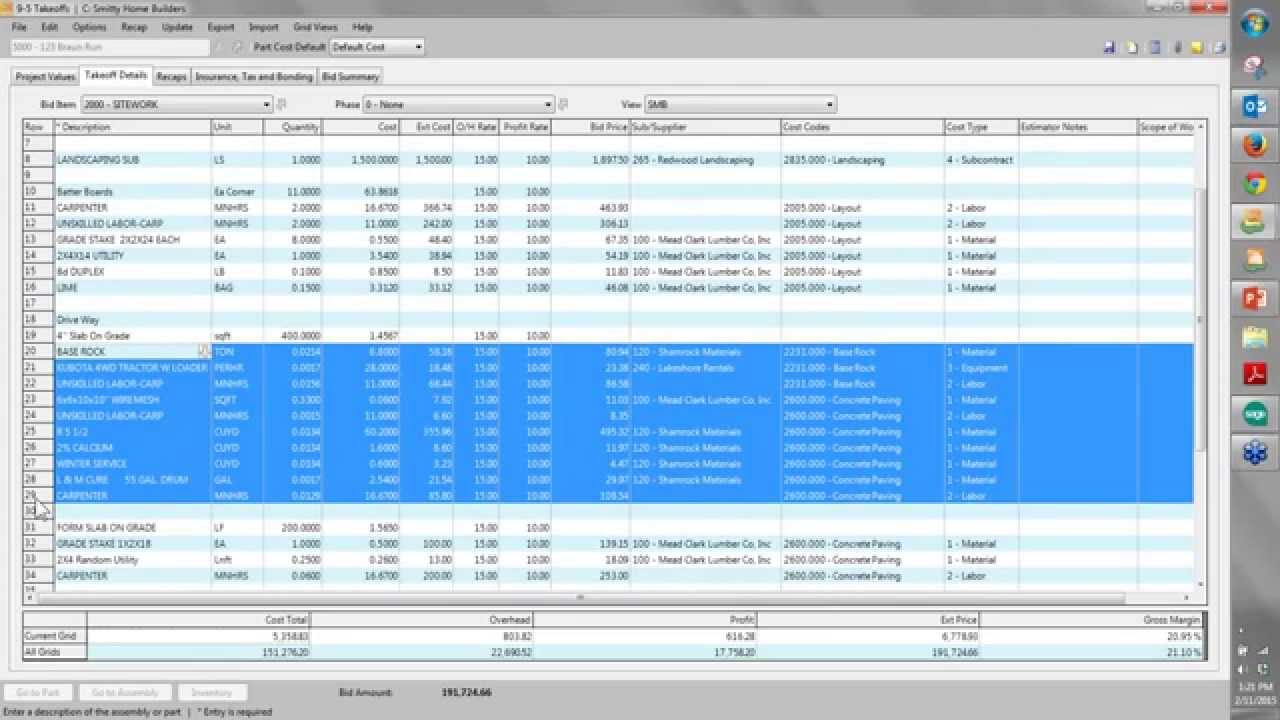Viewport: 1280px width, 720px height.
Task: Switch to the Bid Summary tab
Action: (x=350, y=76)
